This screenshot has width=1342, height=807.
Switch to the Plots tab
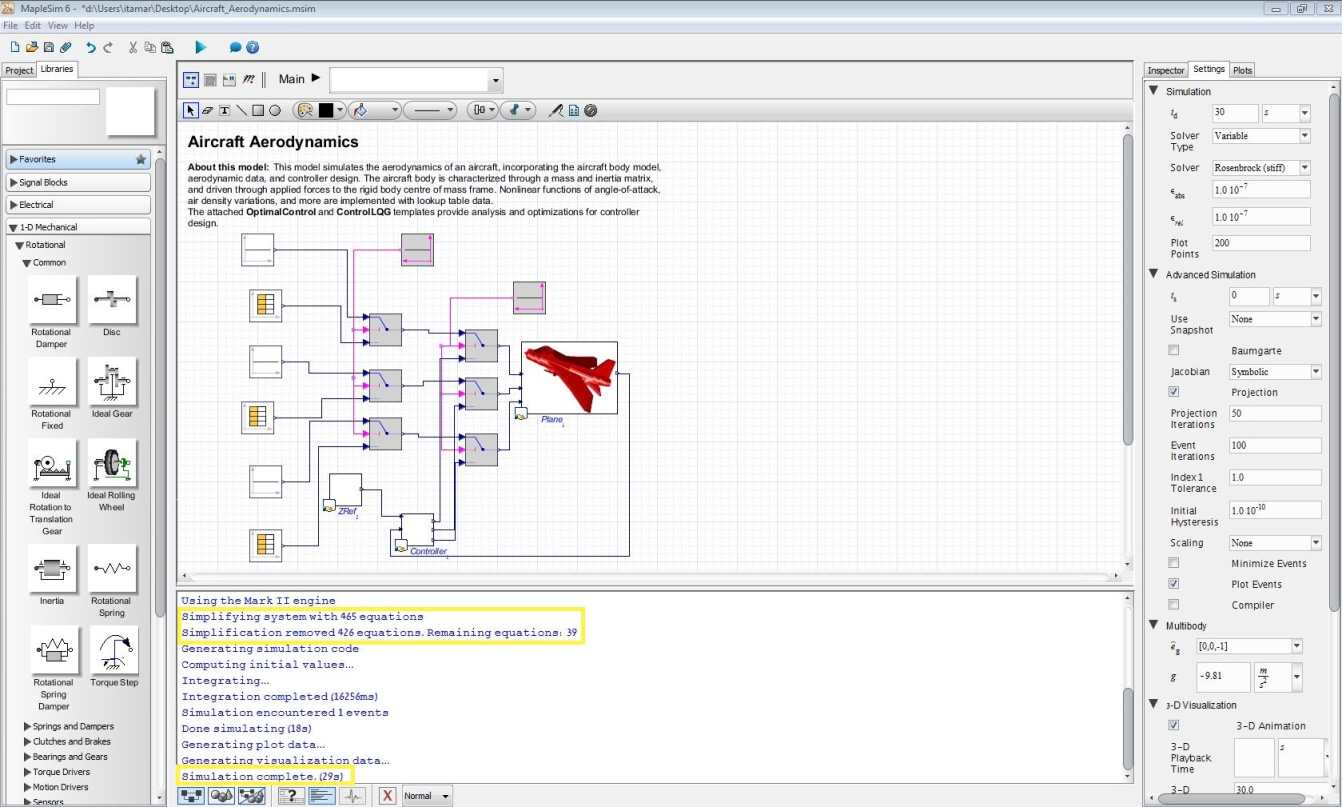coord(1241,70)
